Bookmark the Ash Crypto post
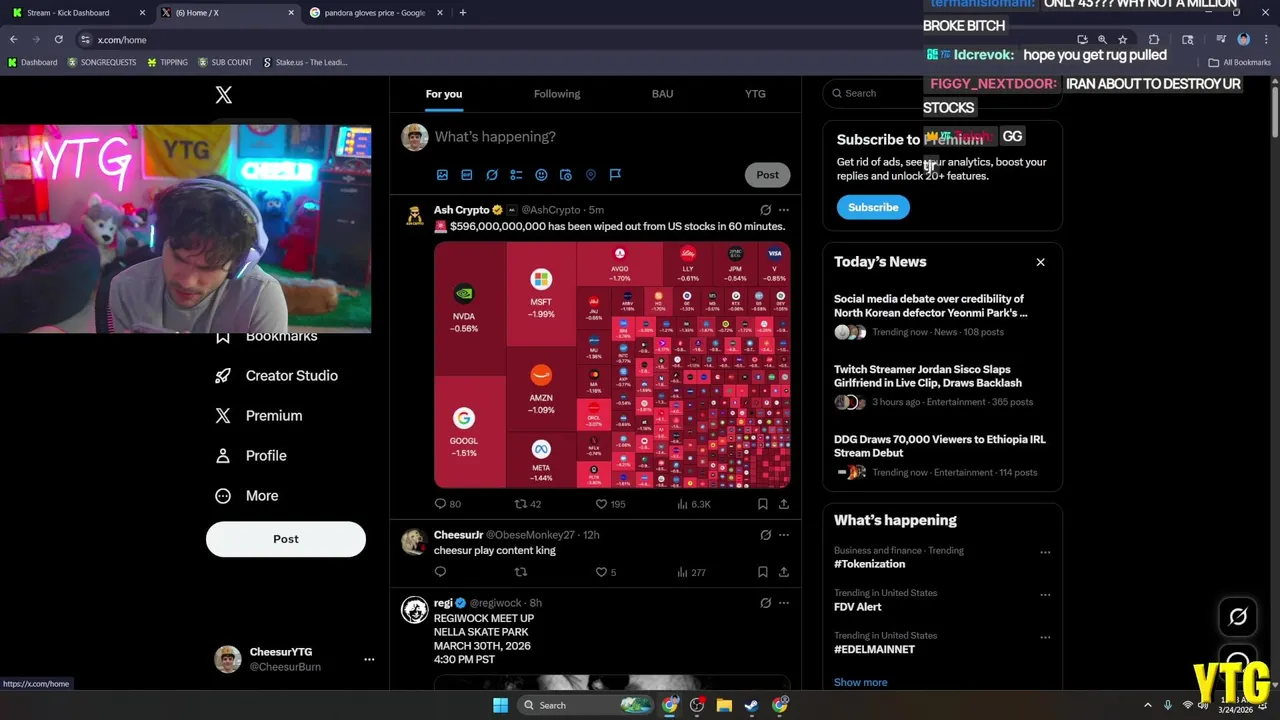1280x720 pixels. click(x=763, y=504)
